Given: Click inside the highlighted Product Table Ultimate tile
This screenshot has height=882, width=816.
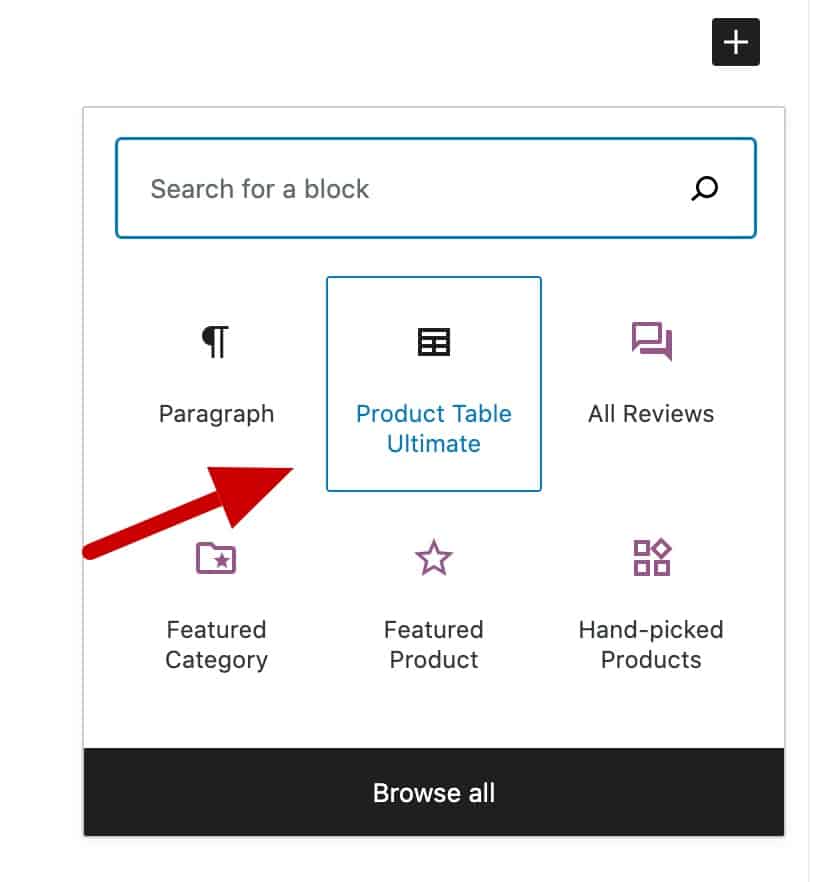Looking at the screenshot, I should (434, 384).
